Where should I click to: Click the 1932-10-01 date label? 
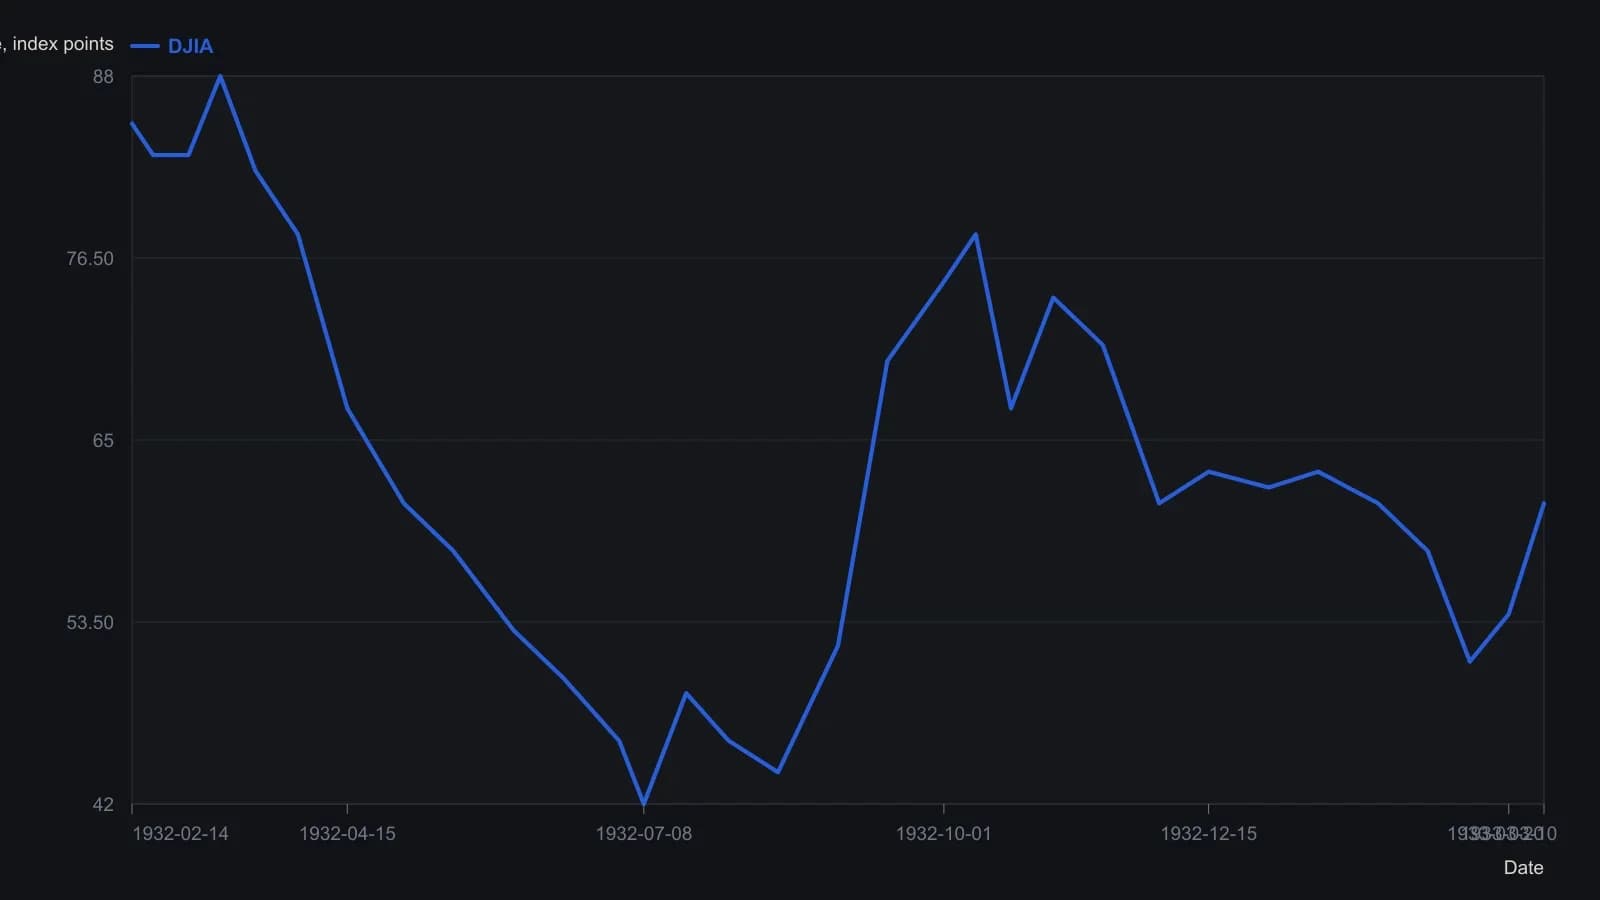943,834
